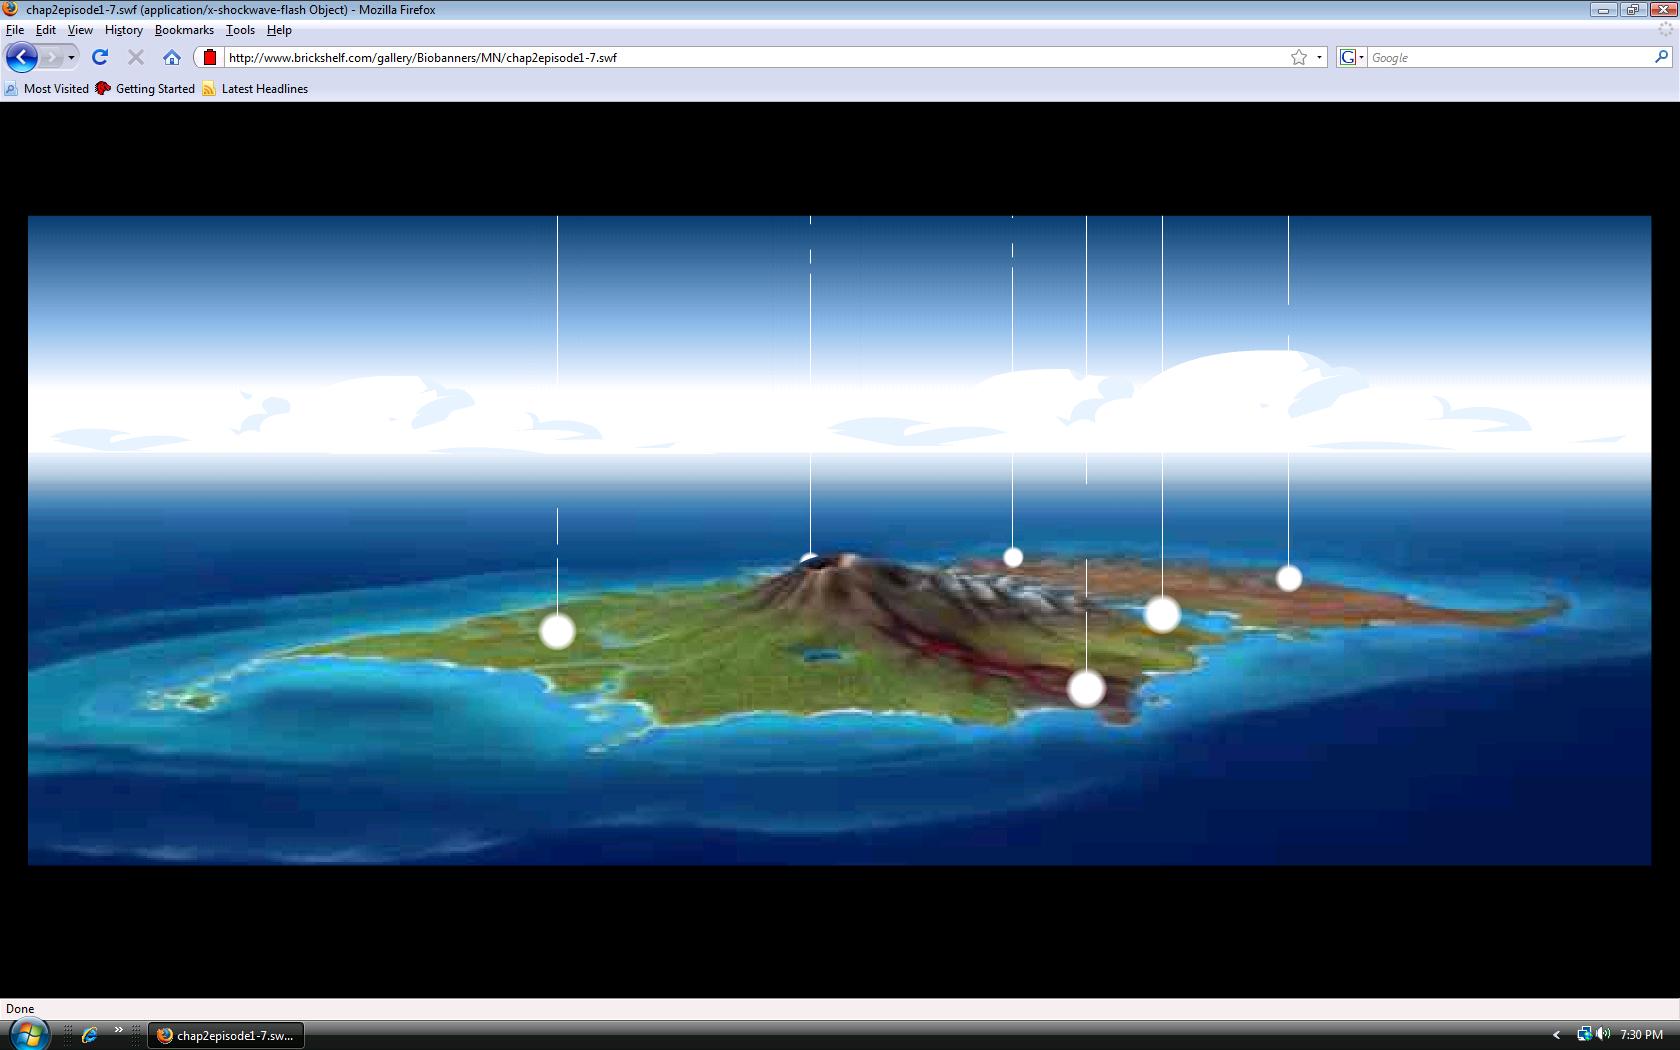Click the Stop loading X button
The width and height of the screenshot is (1680, 1050).
136,57
